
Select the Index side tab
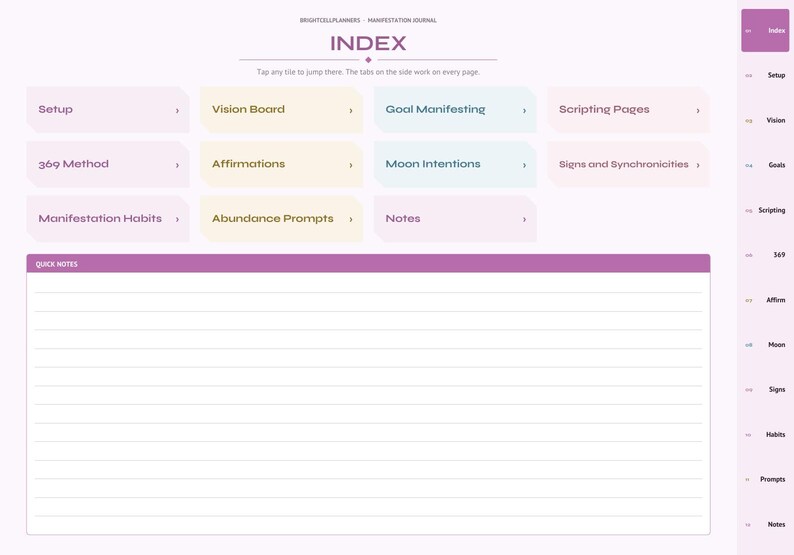pos(765,30)
